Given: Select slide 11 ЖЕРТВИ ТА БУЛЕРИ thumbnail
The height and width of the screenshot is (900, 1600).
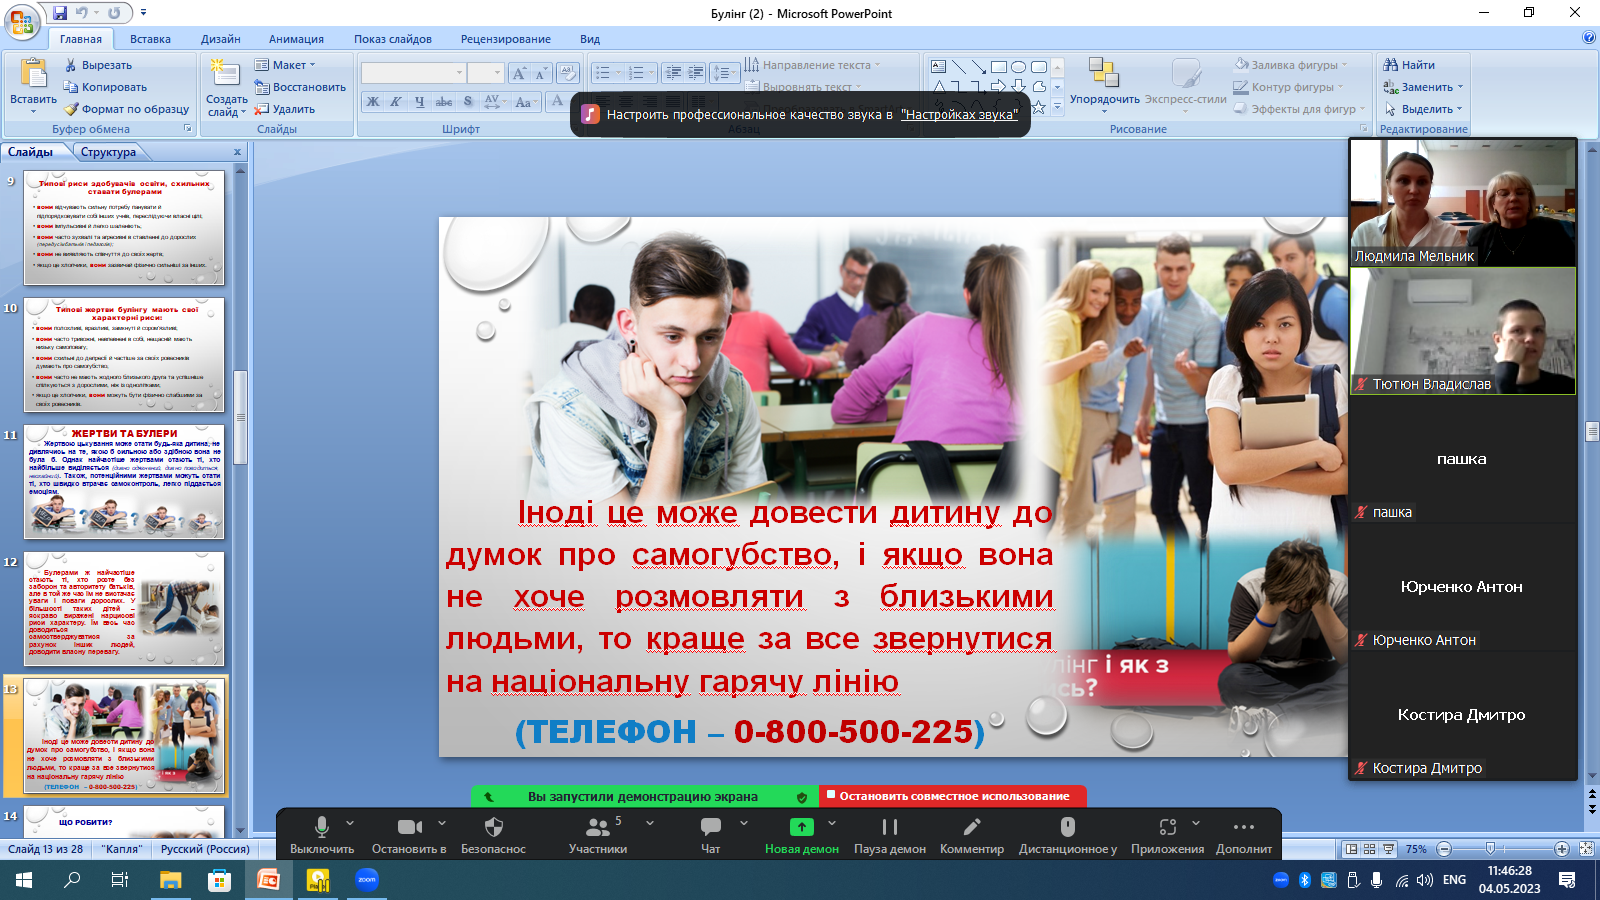Looking at the screenshot, I should pos(124,482).
